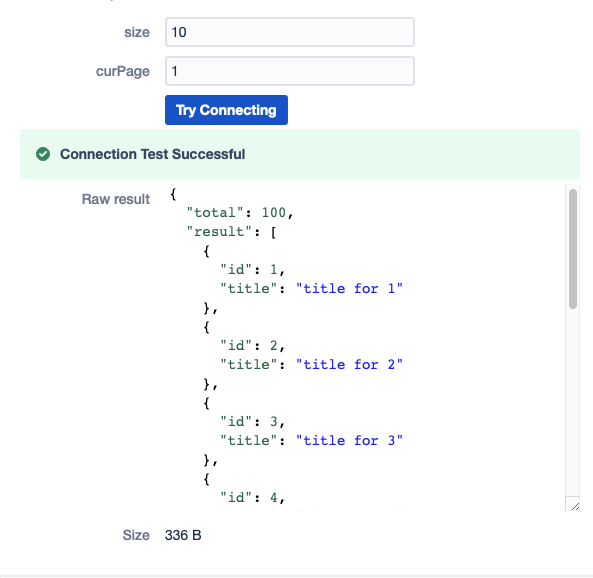The width and height of the screenshot is (593, 578).
Task: Click the green success checkmark icon
Action: tap(43, 154)
